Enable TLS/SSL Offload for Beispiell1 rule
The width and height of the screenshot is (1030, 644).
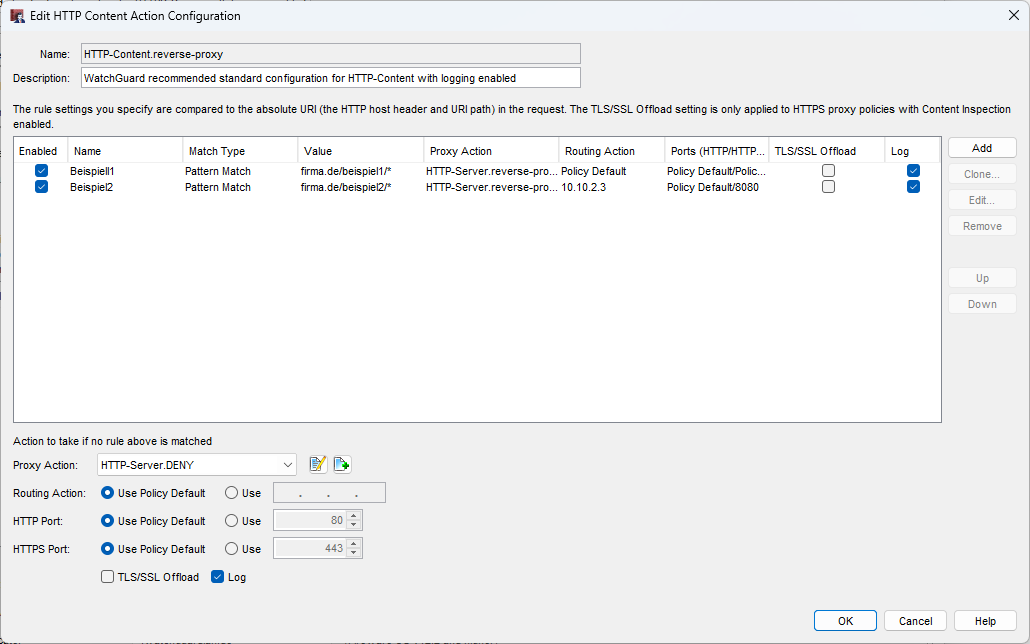(x=828, y=171)
